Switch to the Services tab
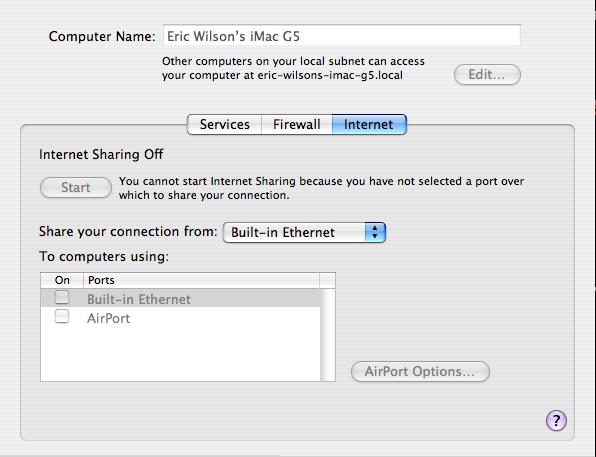 pos(224,124)
